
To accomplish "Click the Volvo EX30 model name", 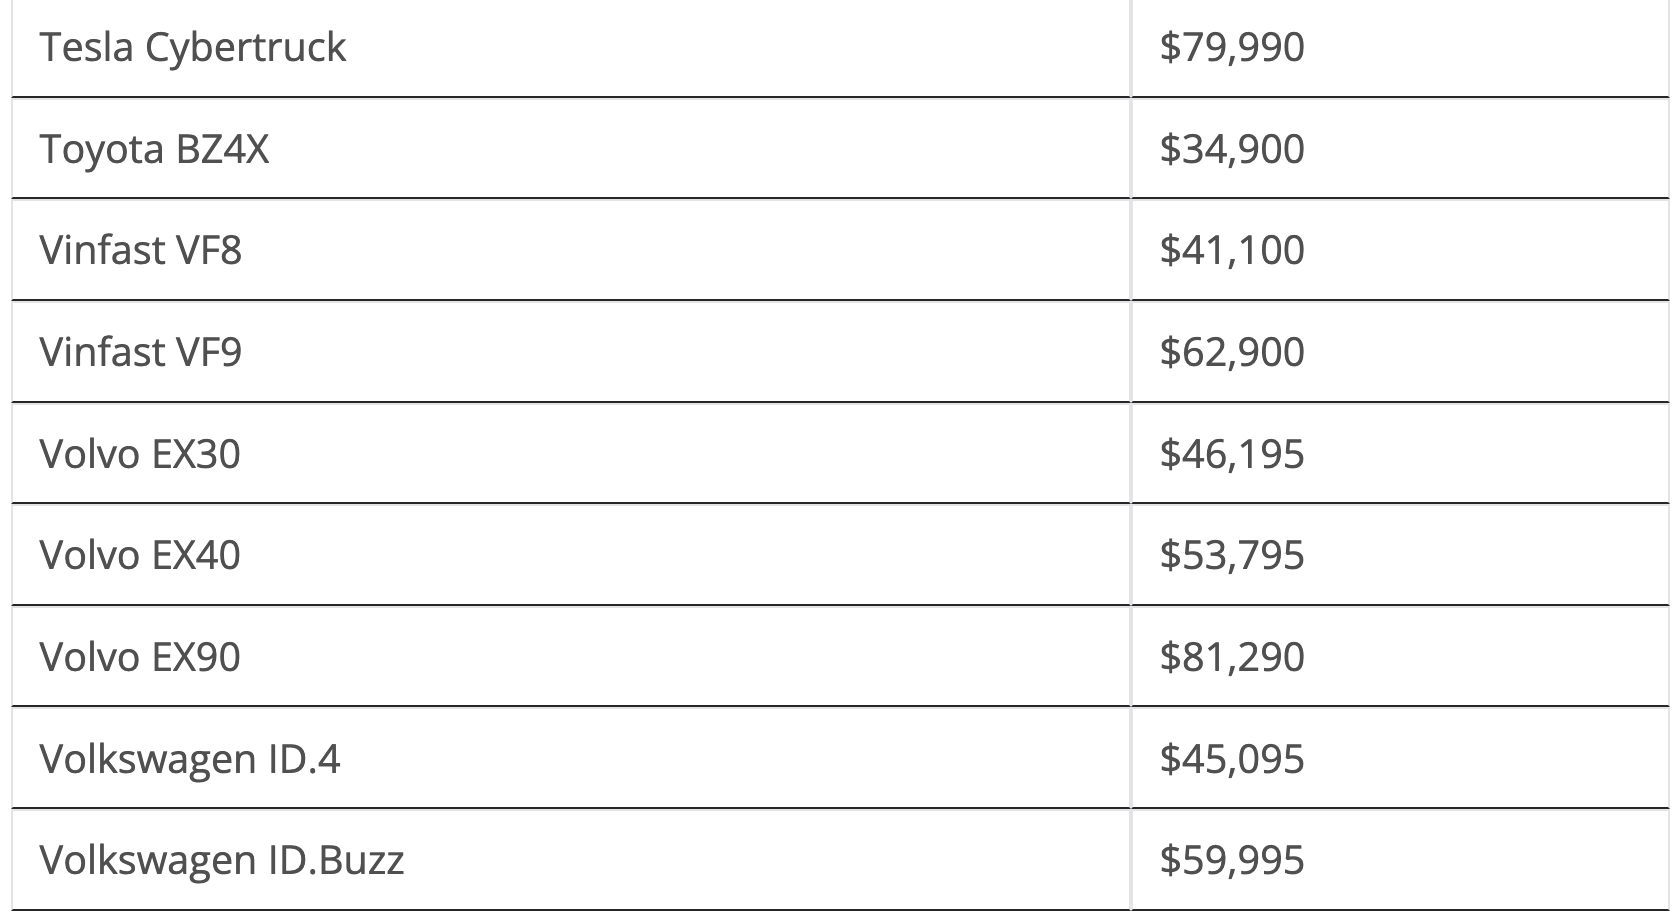I will [140, 455].
